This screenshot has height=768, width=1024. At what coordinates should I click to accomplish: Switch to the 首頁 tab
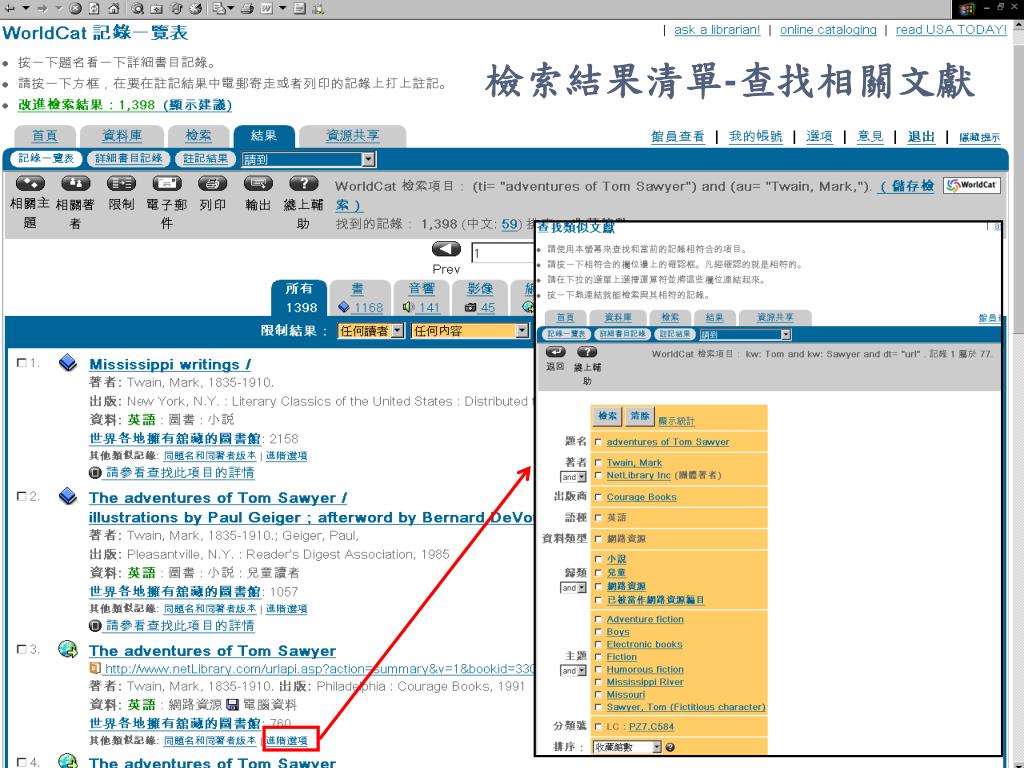[44, 136]
